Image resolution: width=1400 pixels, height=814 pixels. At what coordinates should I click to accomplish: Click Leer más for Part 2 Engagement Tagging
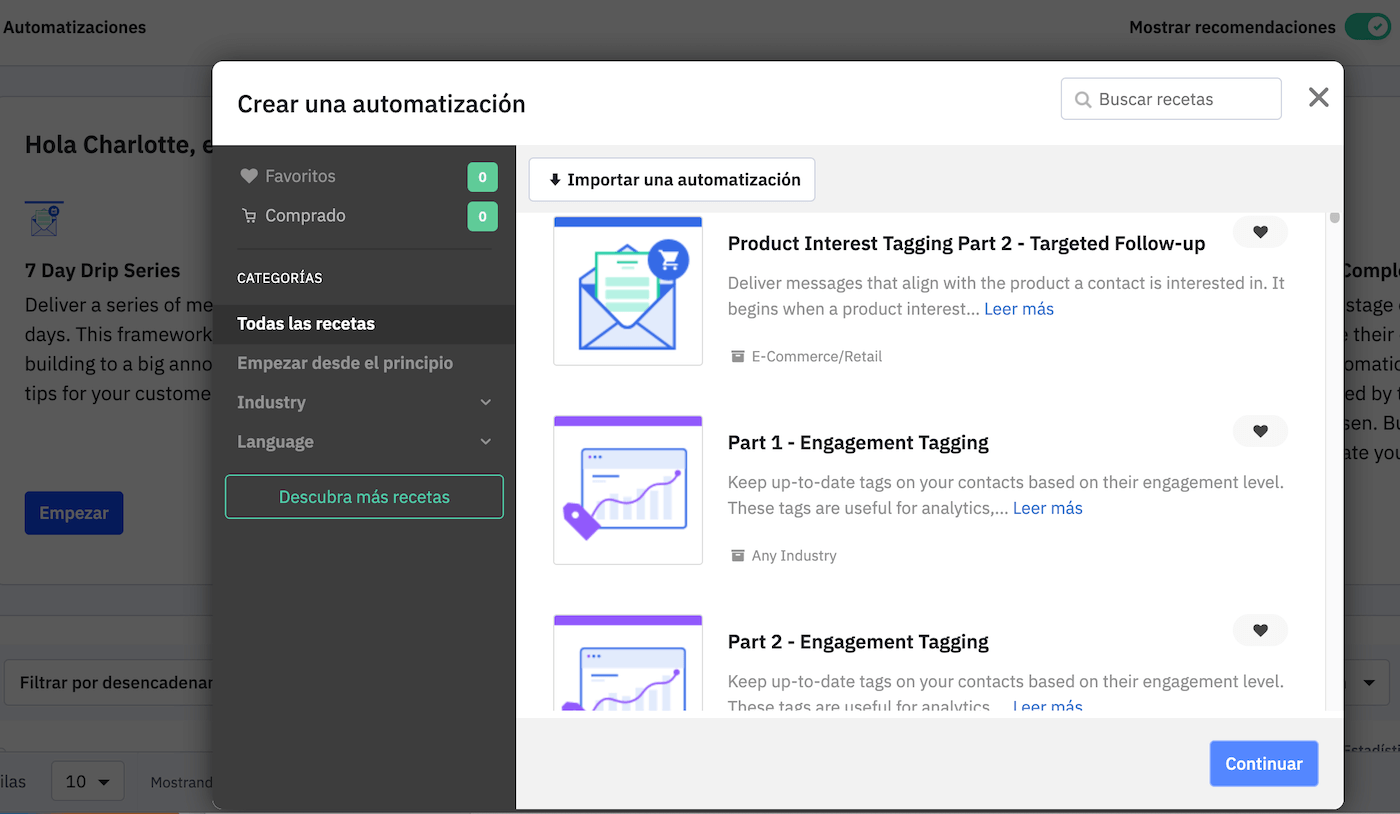click(1048, 706)
